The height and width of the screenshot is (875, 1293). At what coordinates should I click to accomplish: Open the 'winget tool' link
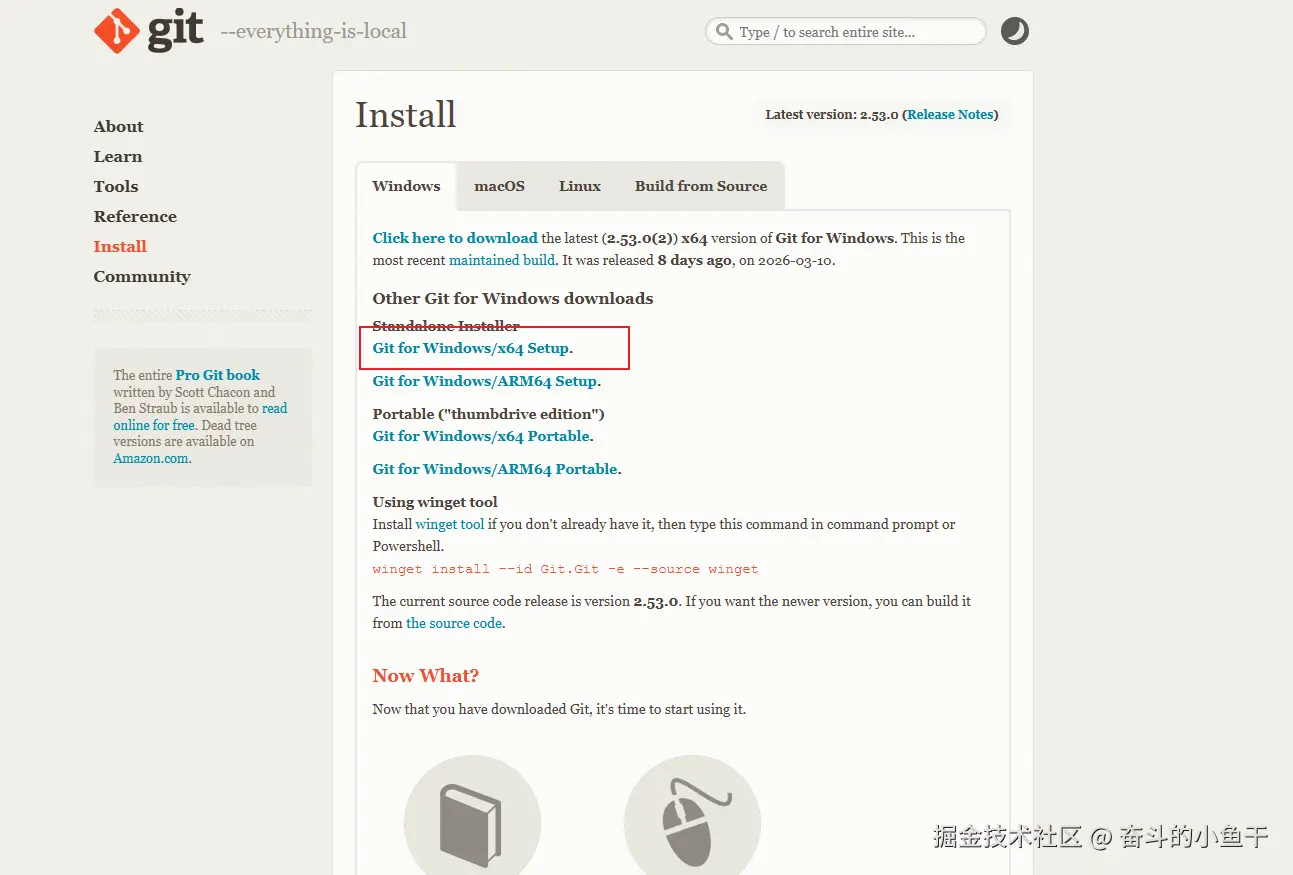pyautogui.click(x=450, y=524)
